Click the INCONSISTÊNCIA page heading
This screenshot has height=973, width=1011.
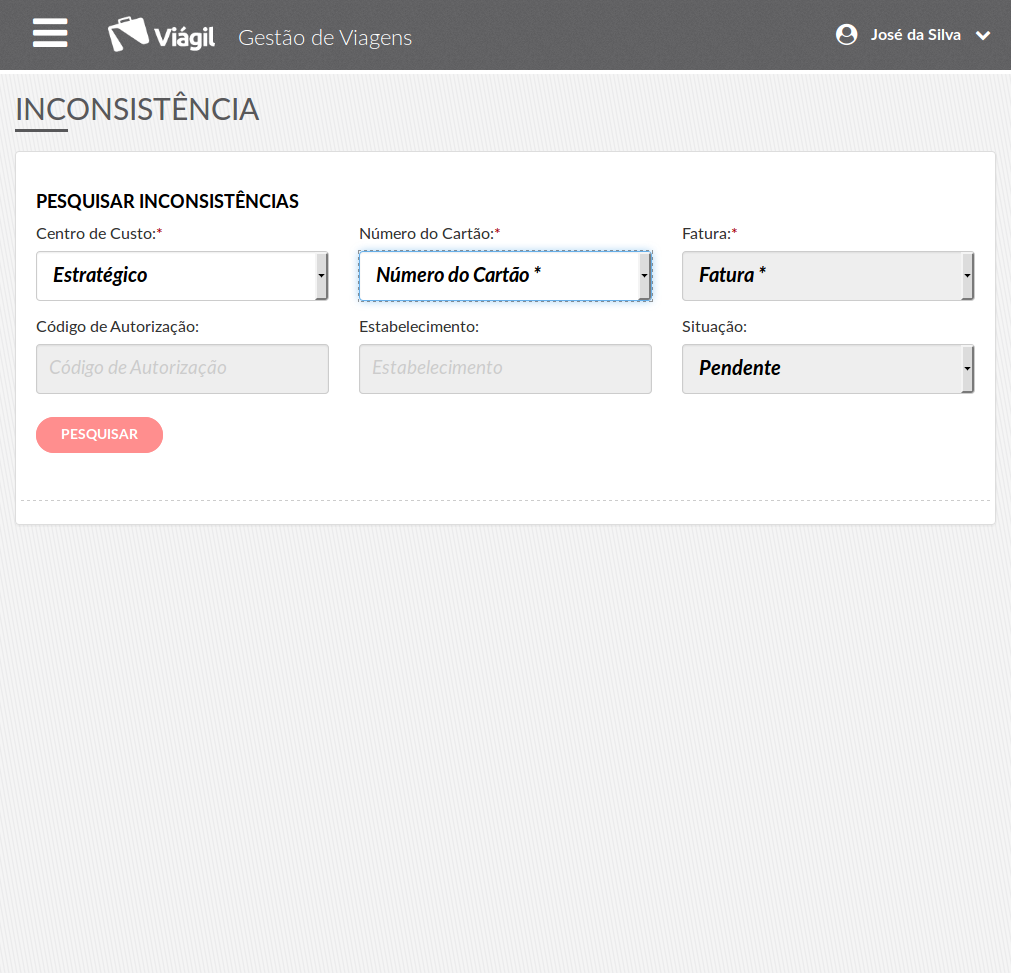[x=137, y=110]
